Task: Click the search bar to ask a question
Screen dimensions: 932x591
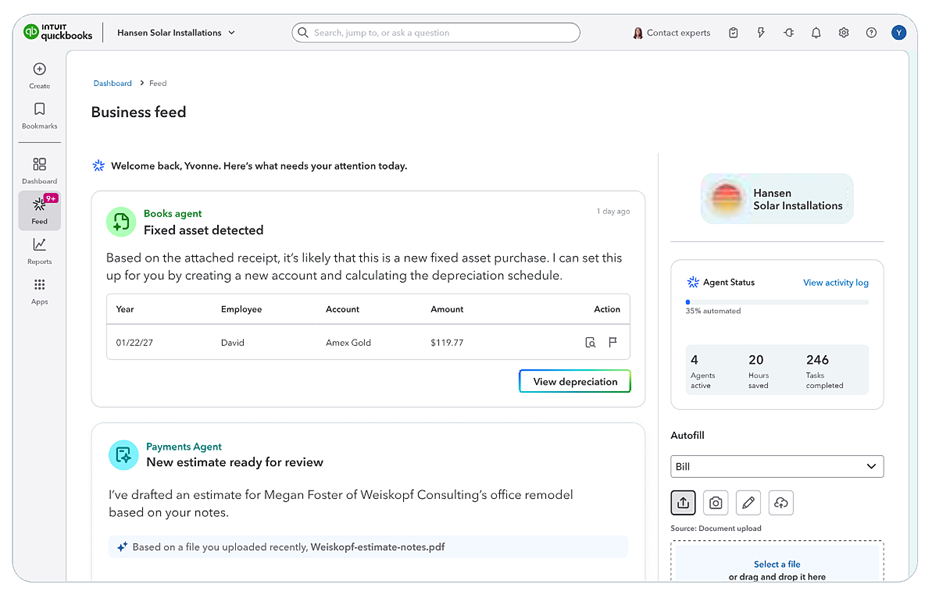Action: pyautogui.click(x=435, y=32)
